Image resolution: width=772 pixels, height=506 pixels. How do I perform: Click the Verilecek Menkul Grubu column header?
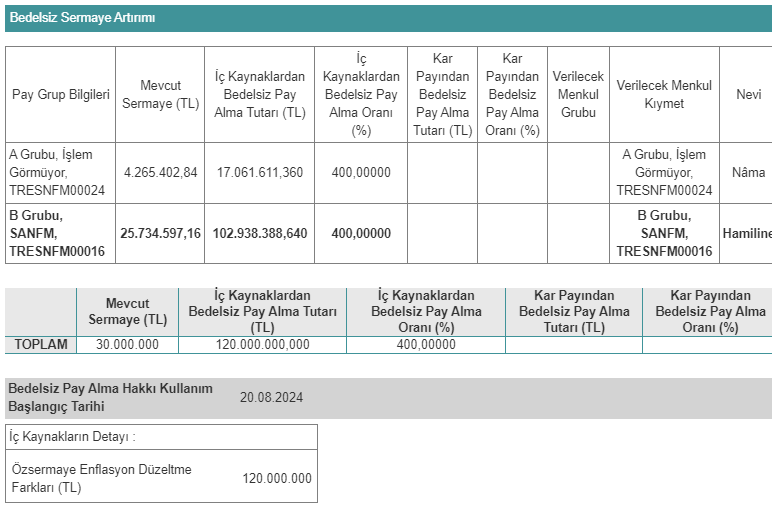[578, 95]
